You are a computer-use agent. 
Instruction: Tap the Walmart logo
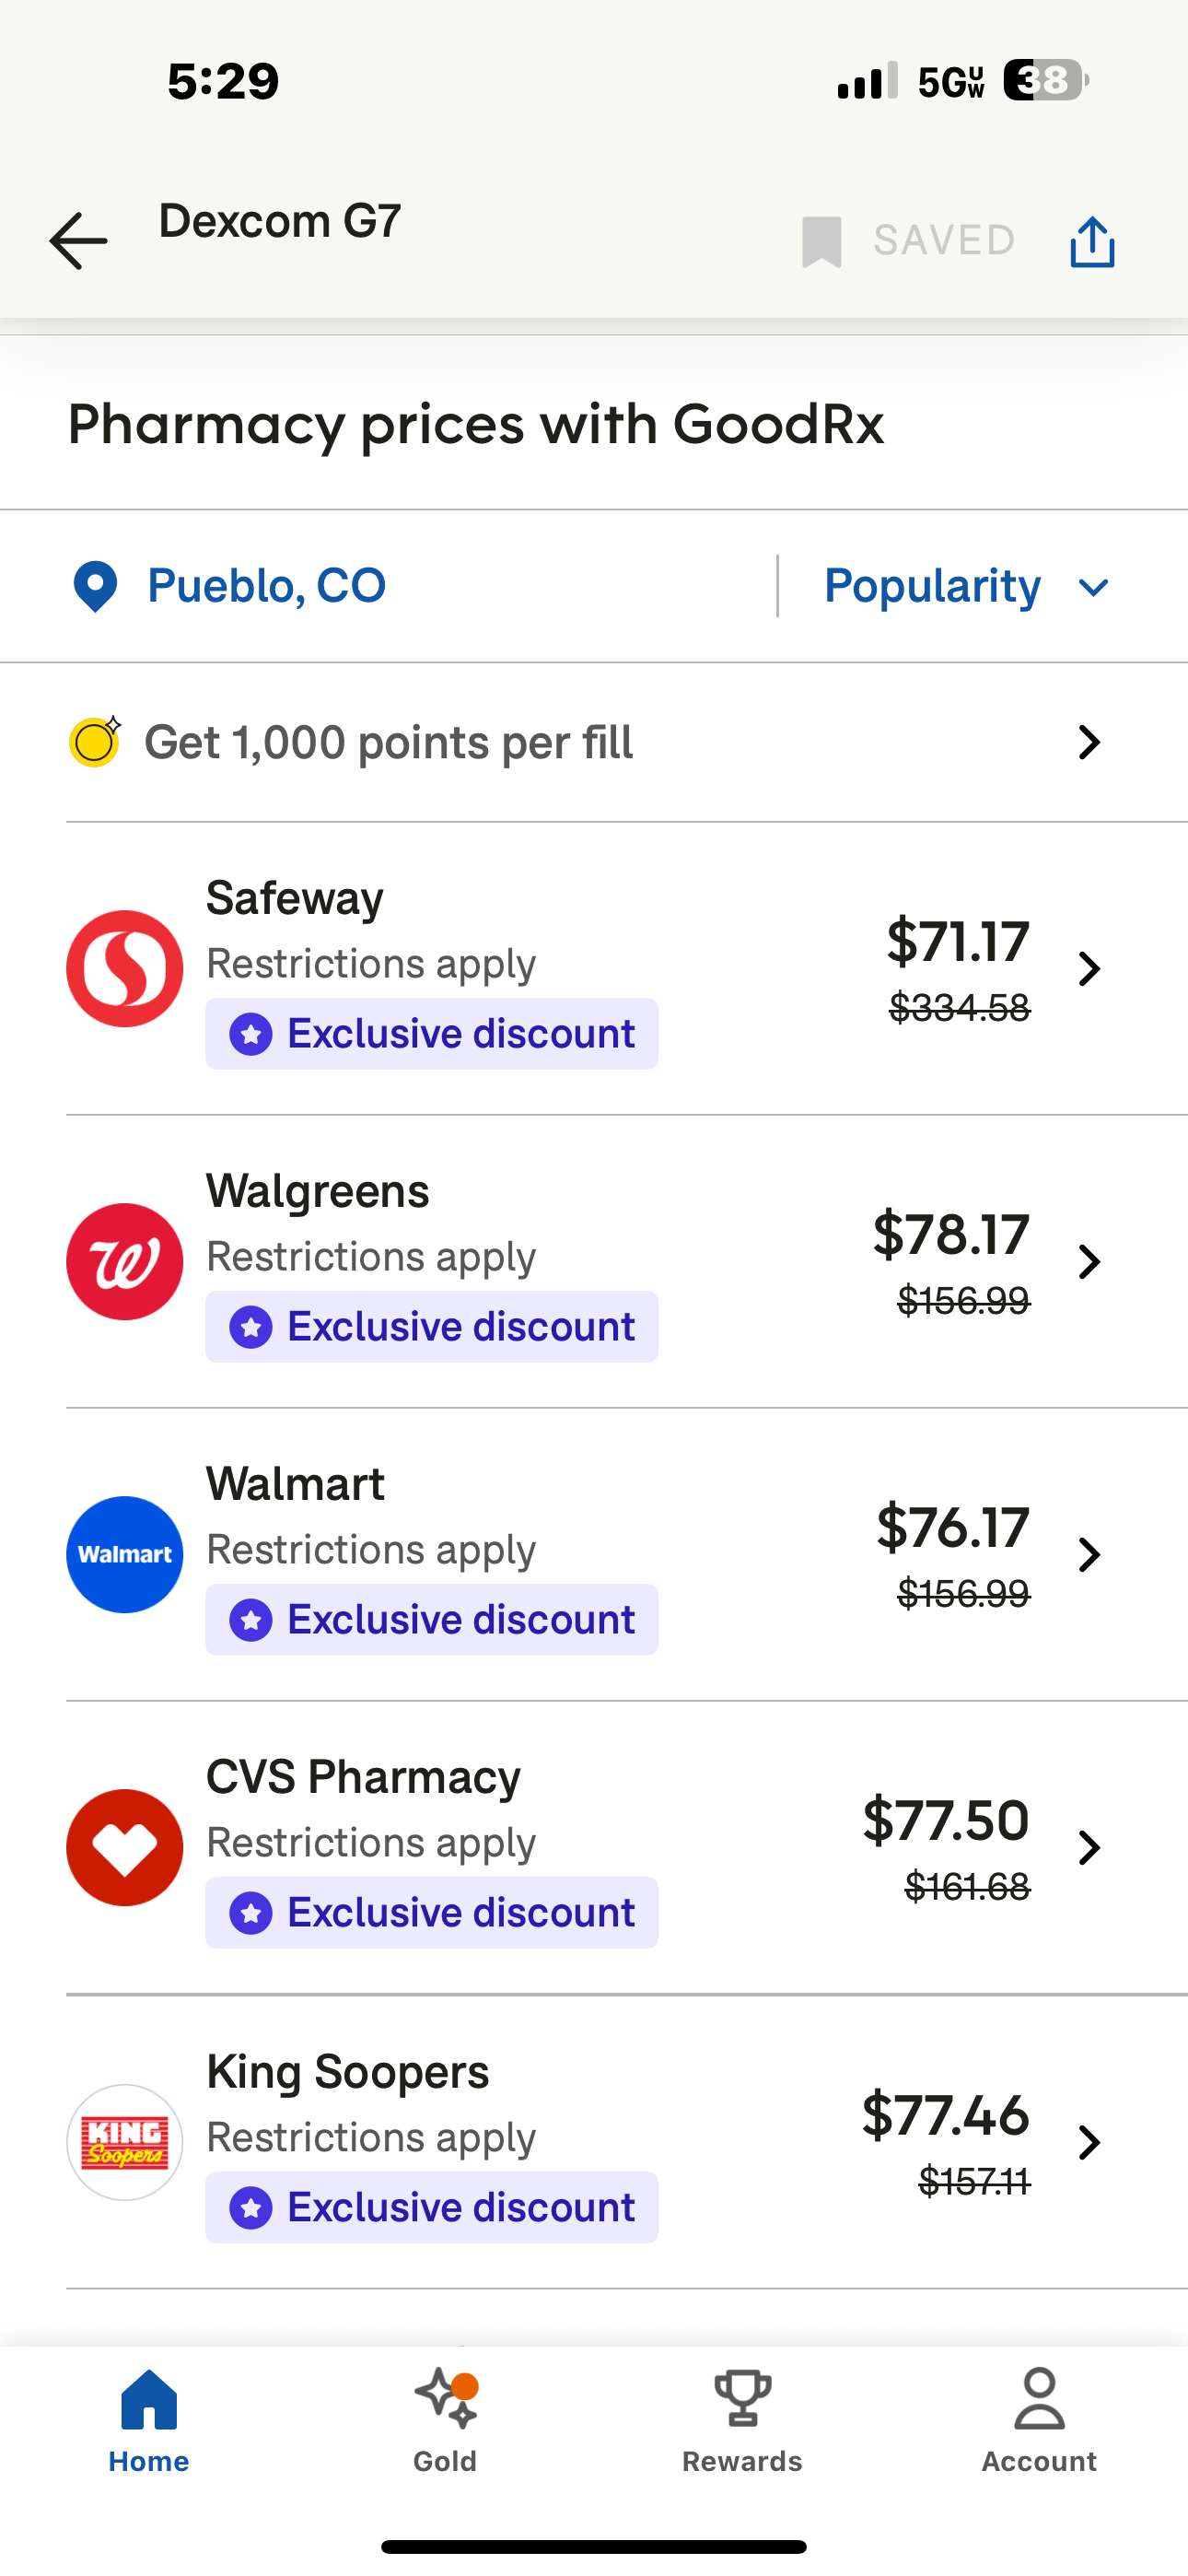pos(125,1554)
